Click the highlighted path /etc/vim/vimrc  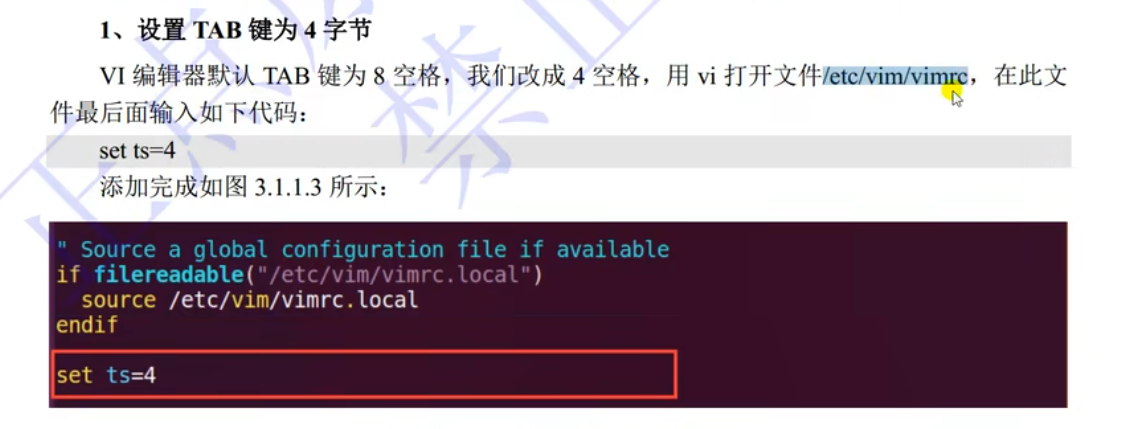click(x=894, y=76)
